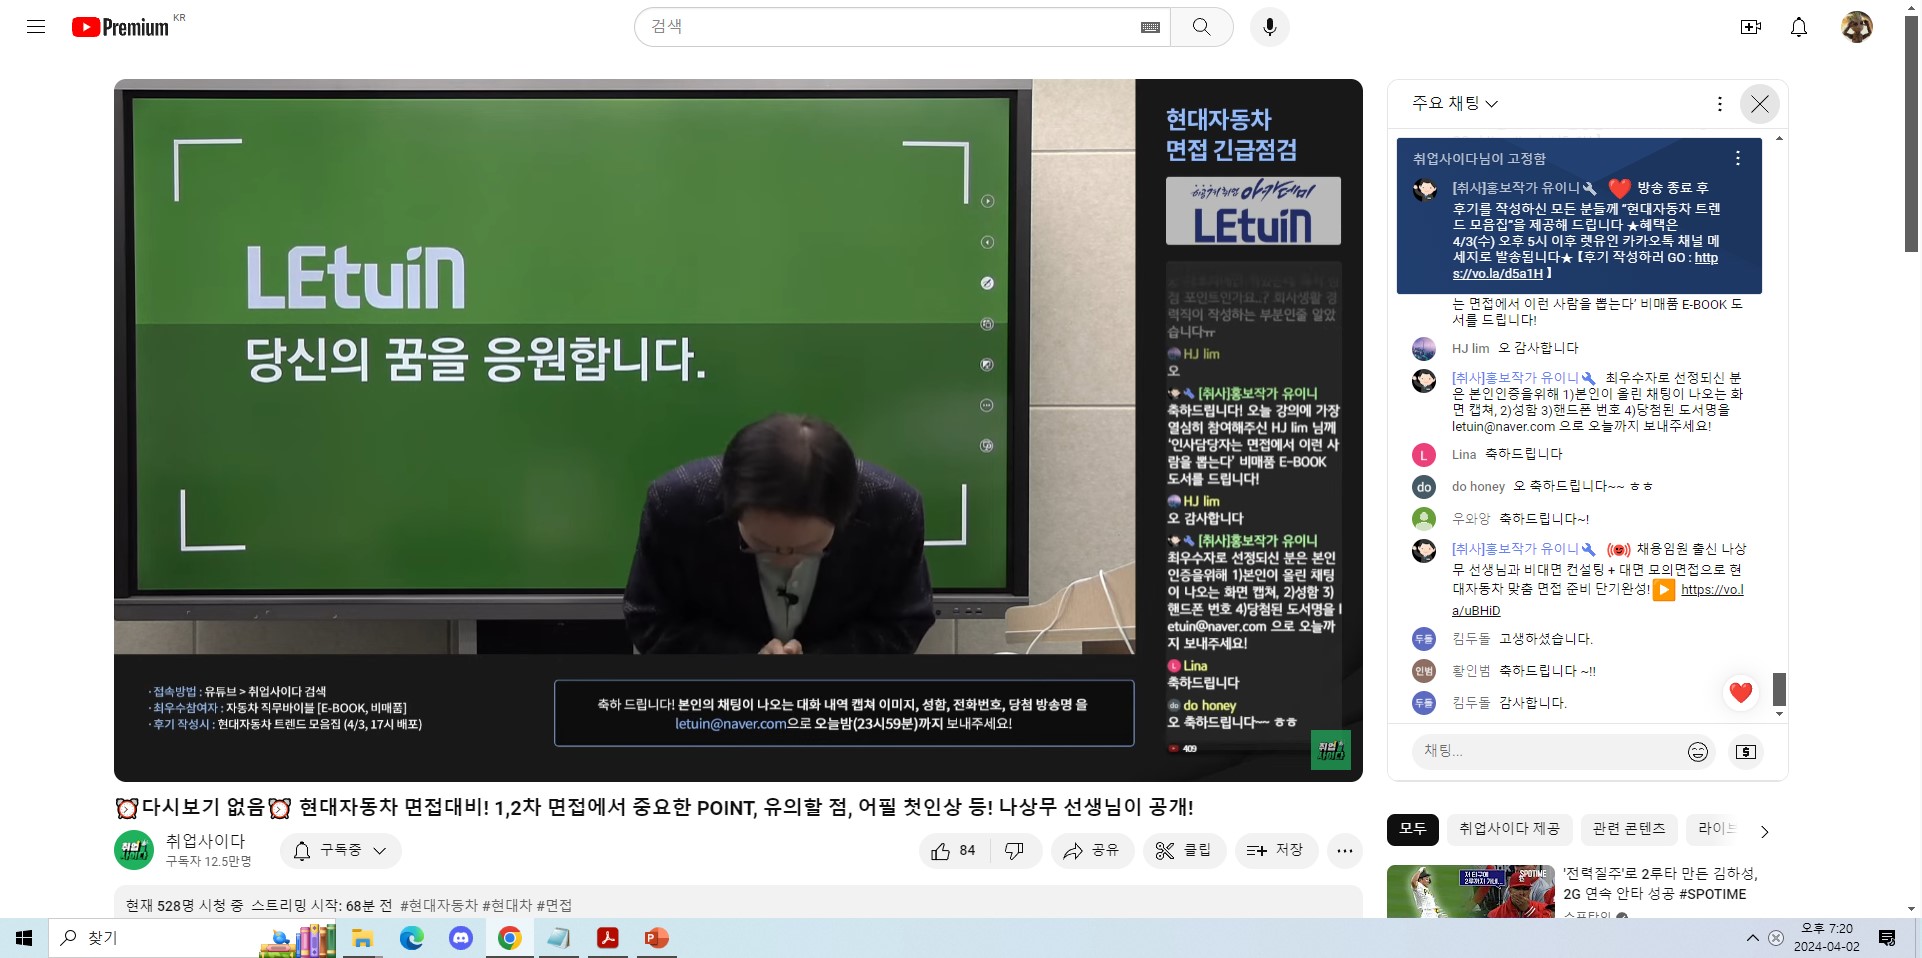The image size is (1922, 958).
Task: Open PowerPoint from taskbar
Action: 656,938
